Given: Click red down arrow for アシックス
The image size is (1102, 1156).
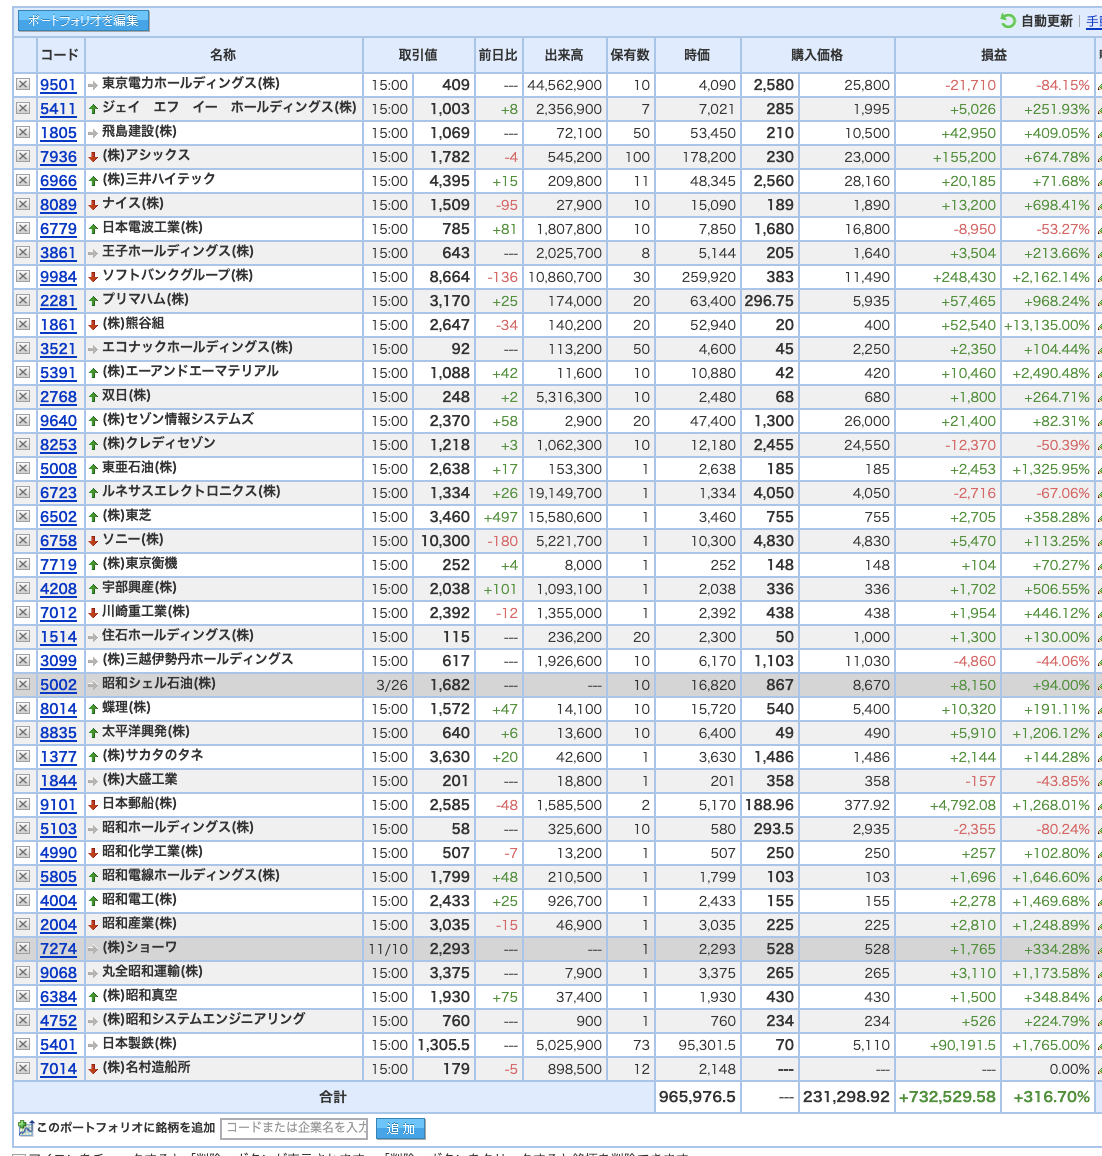Looking at the screenshot, I should (x=93, y=157).
